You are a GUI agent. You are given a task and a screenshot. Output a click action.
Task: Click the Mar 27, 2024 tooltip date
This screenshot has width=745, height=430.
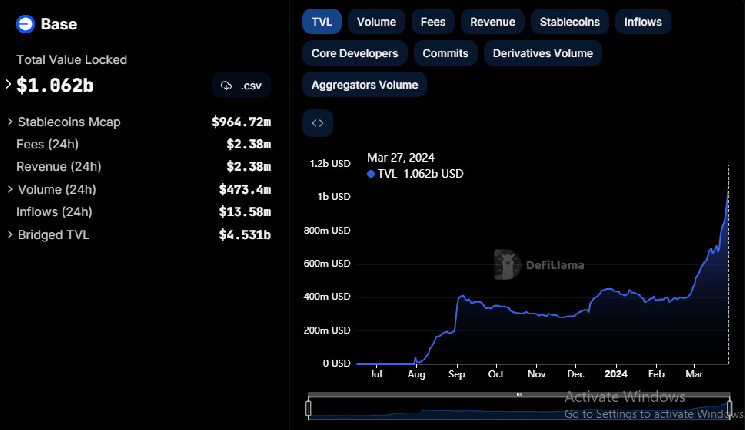click(x=401, y=158)
